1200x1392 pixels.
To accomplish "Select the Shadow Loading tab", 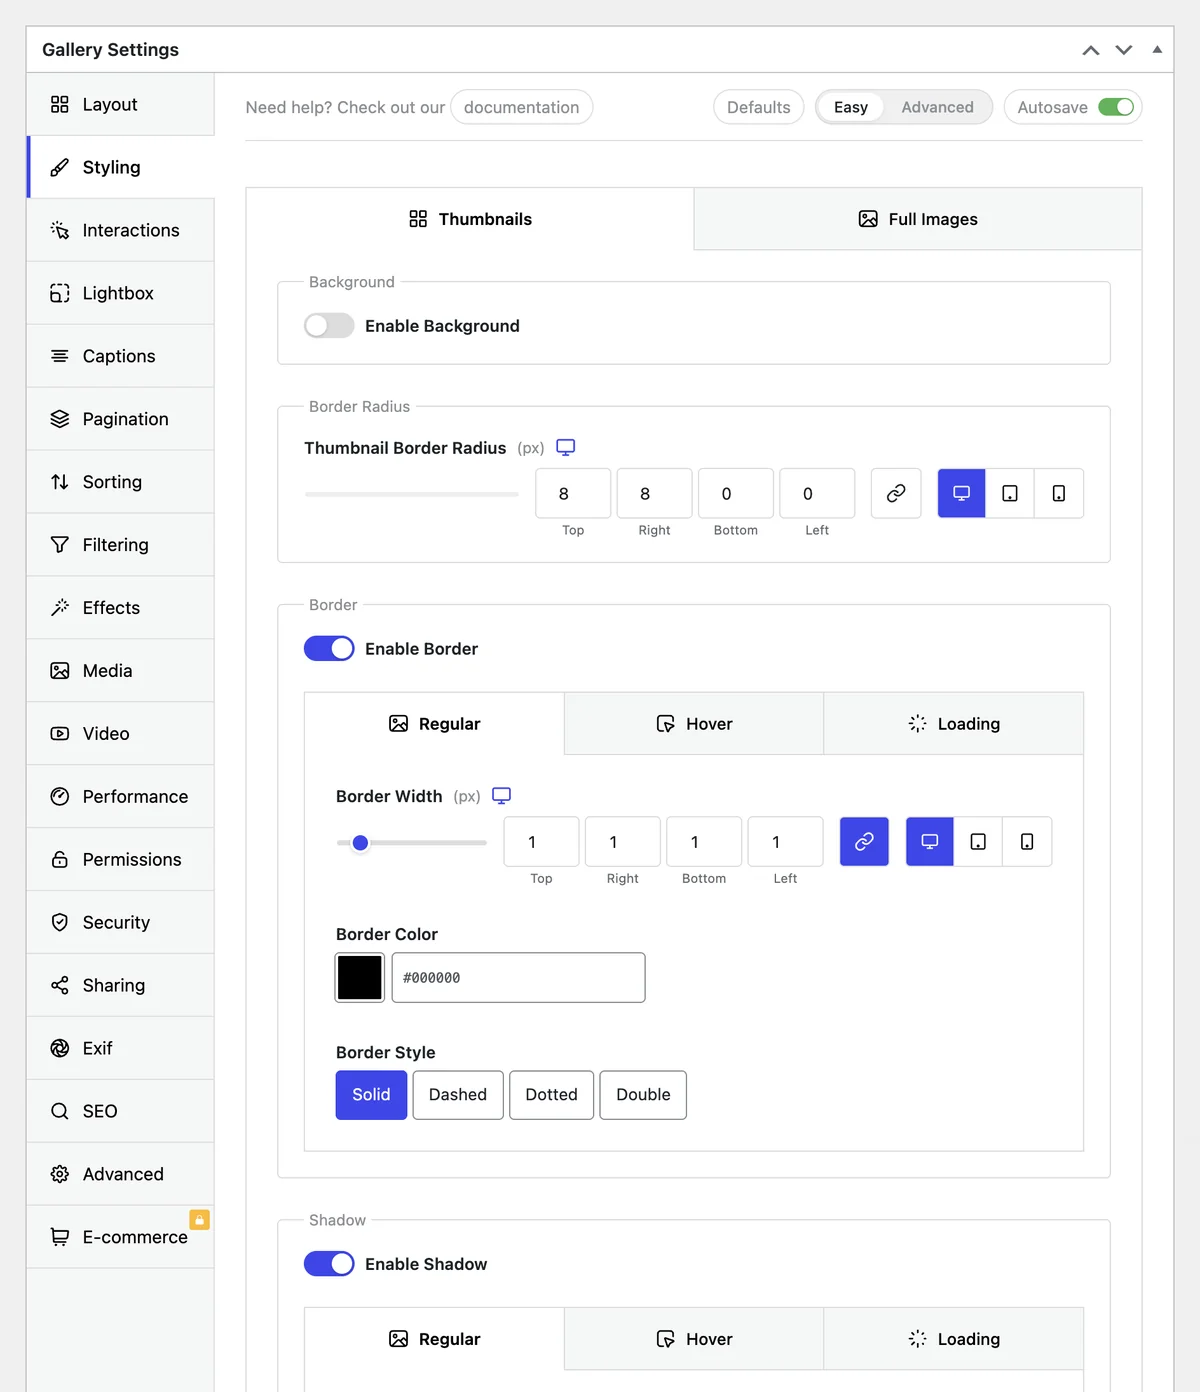I will (954, 1339).
